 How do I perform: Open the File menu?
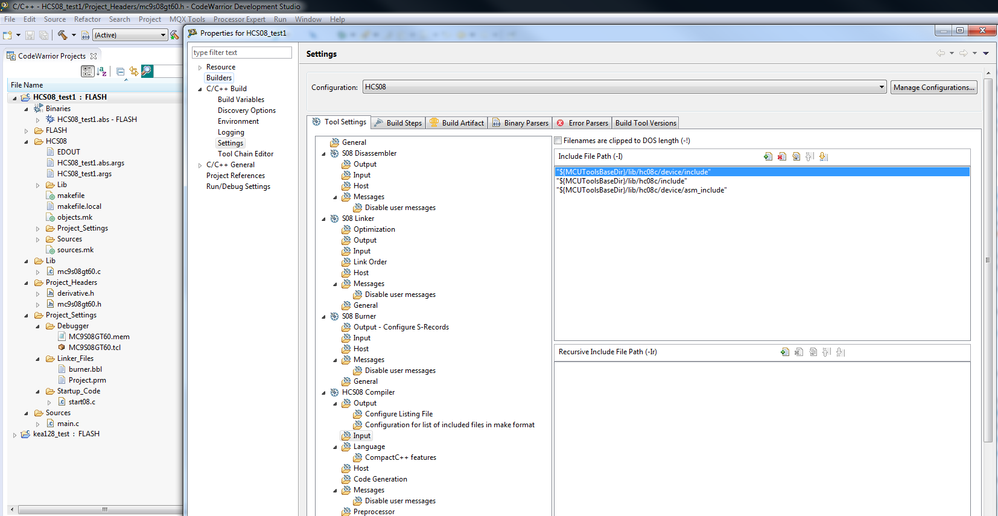tap(10, 19)
